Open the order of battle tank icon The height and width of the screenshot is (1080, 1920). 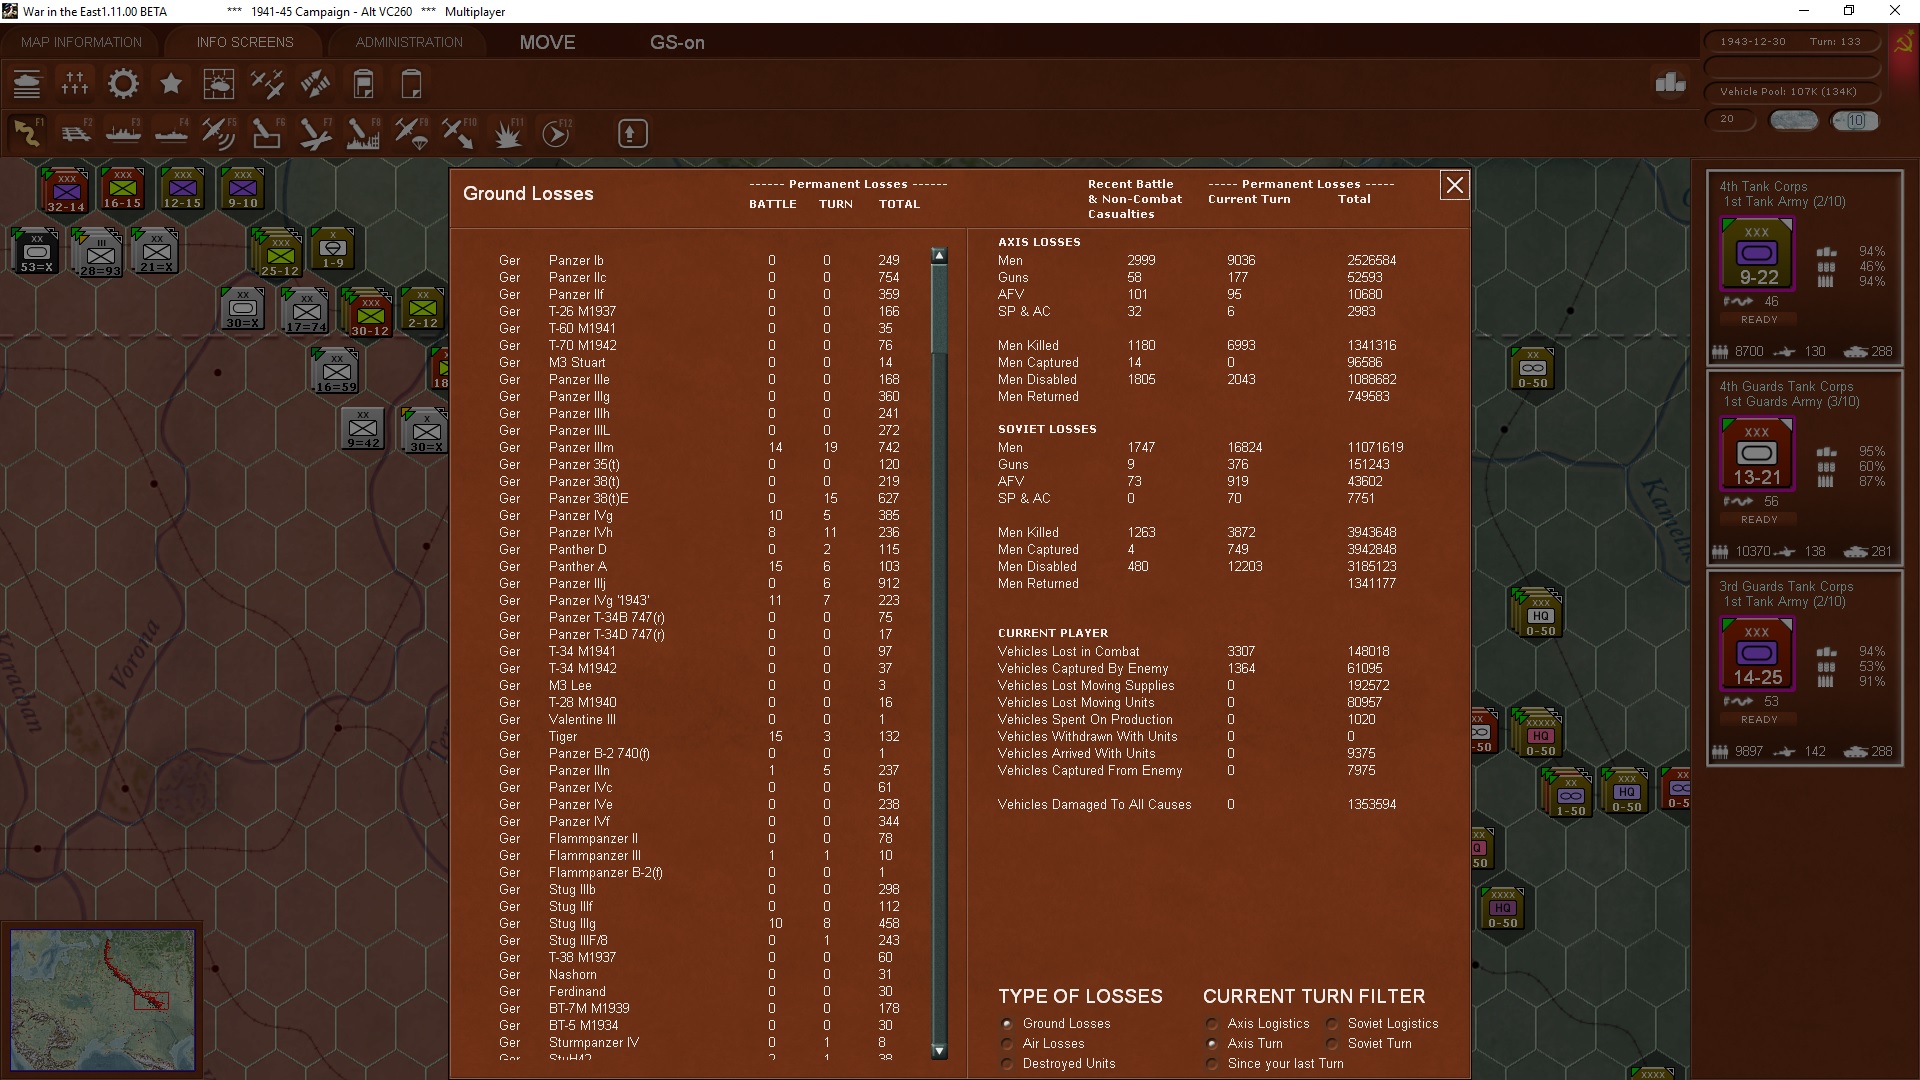27,84
